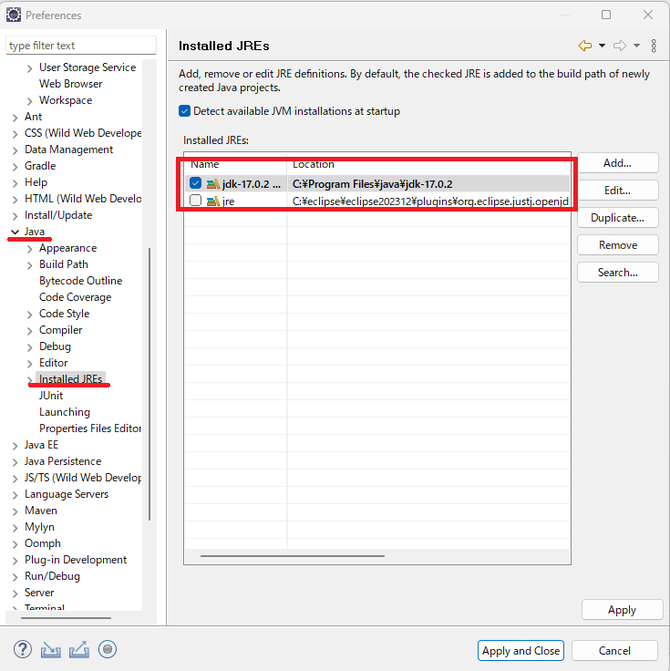Click the JRE table horizontal scrollbar

point(292,556)
